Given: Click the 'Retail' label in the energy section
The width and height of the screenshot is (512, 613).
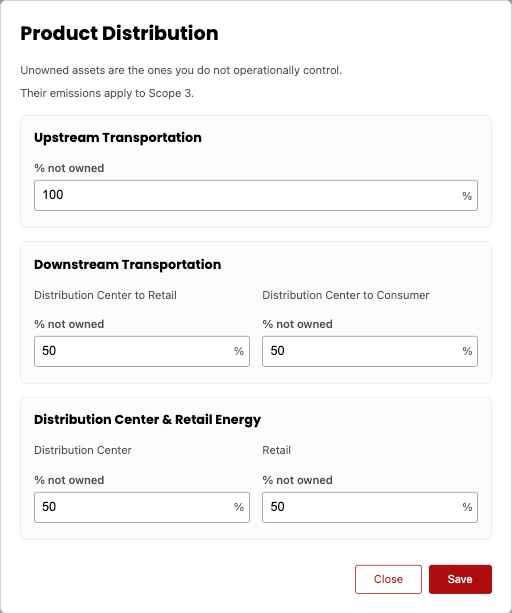Looking at the screenshot, I should pos(276,450).
